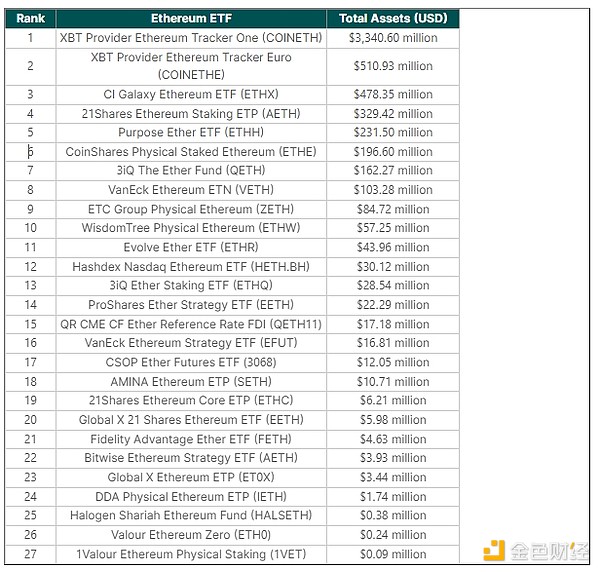
Task: Click Hashdex Nasdaq Ethereum ETF (HETH.BH)
Action: [x=191, y=267]
